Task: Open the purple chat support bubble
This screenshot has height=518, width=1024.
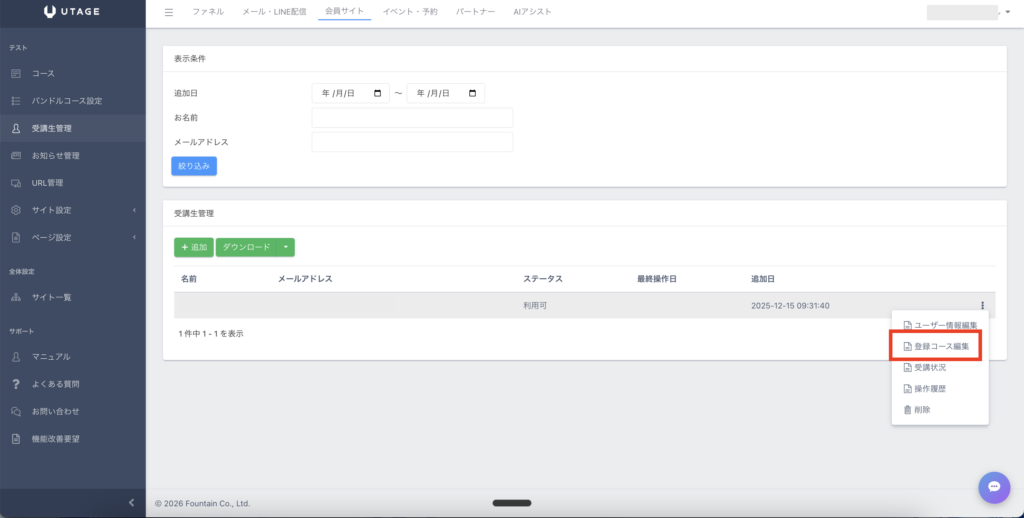Action: pyautogui.click(x=994, y=487)
